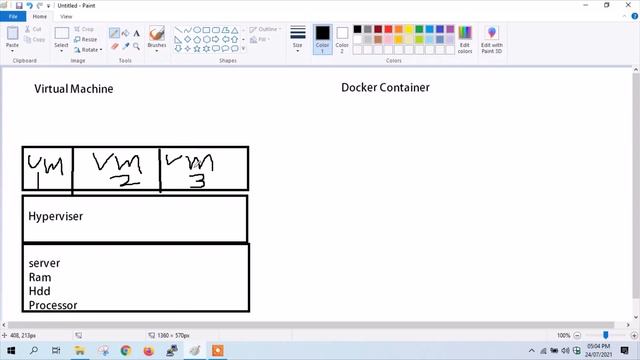This screenshot has width=640, height=360.
Task: Click the Save icon in title bar
Action: pos(19,6)
